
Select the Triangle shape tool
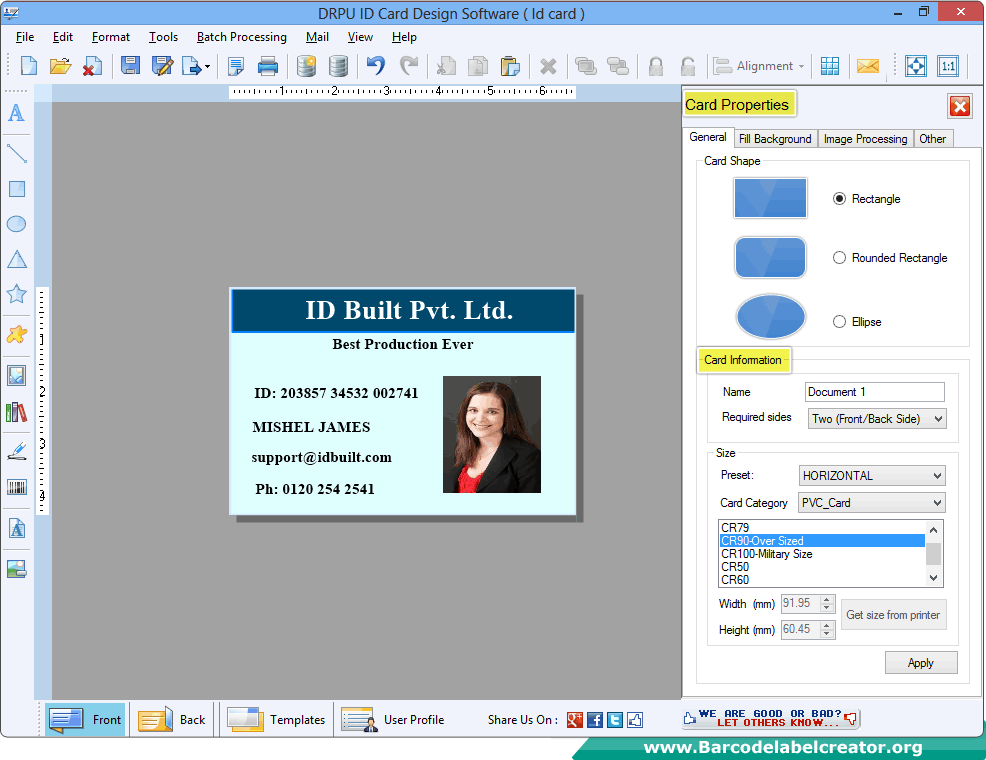pos(17,259)
